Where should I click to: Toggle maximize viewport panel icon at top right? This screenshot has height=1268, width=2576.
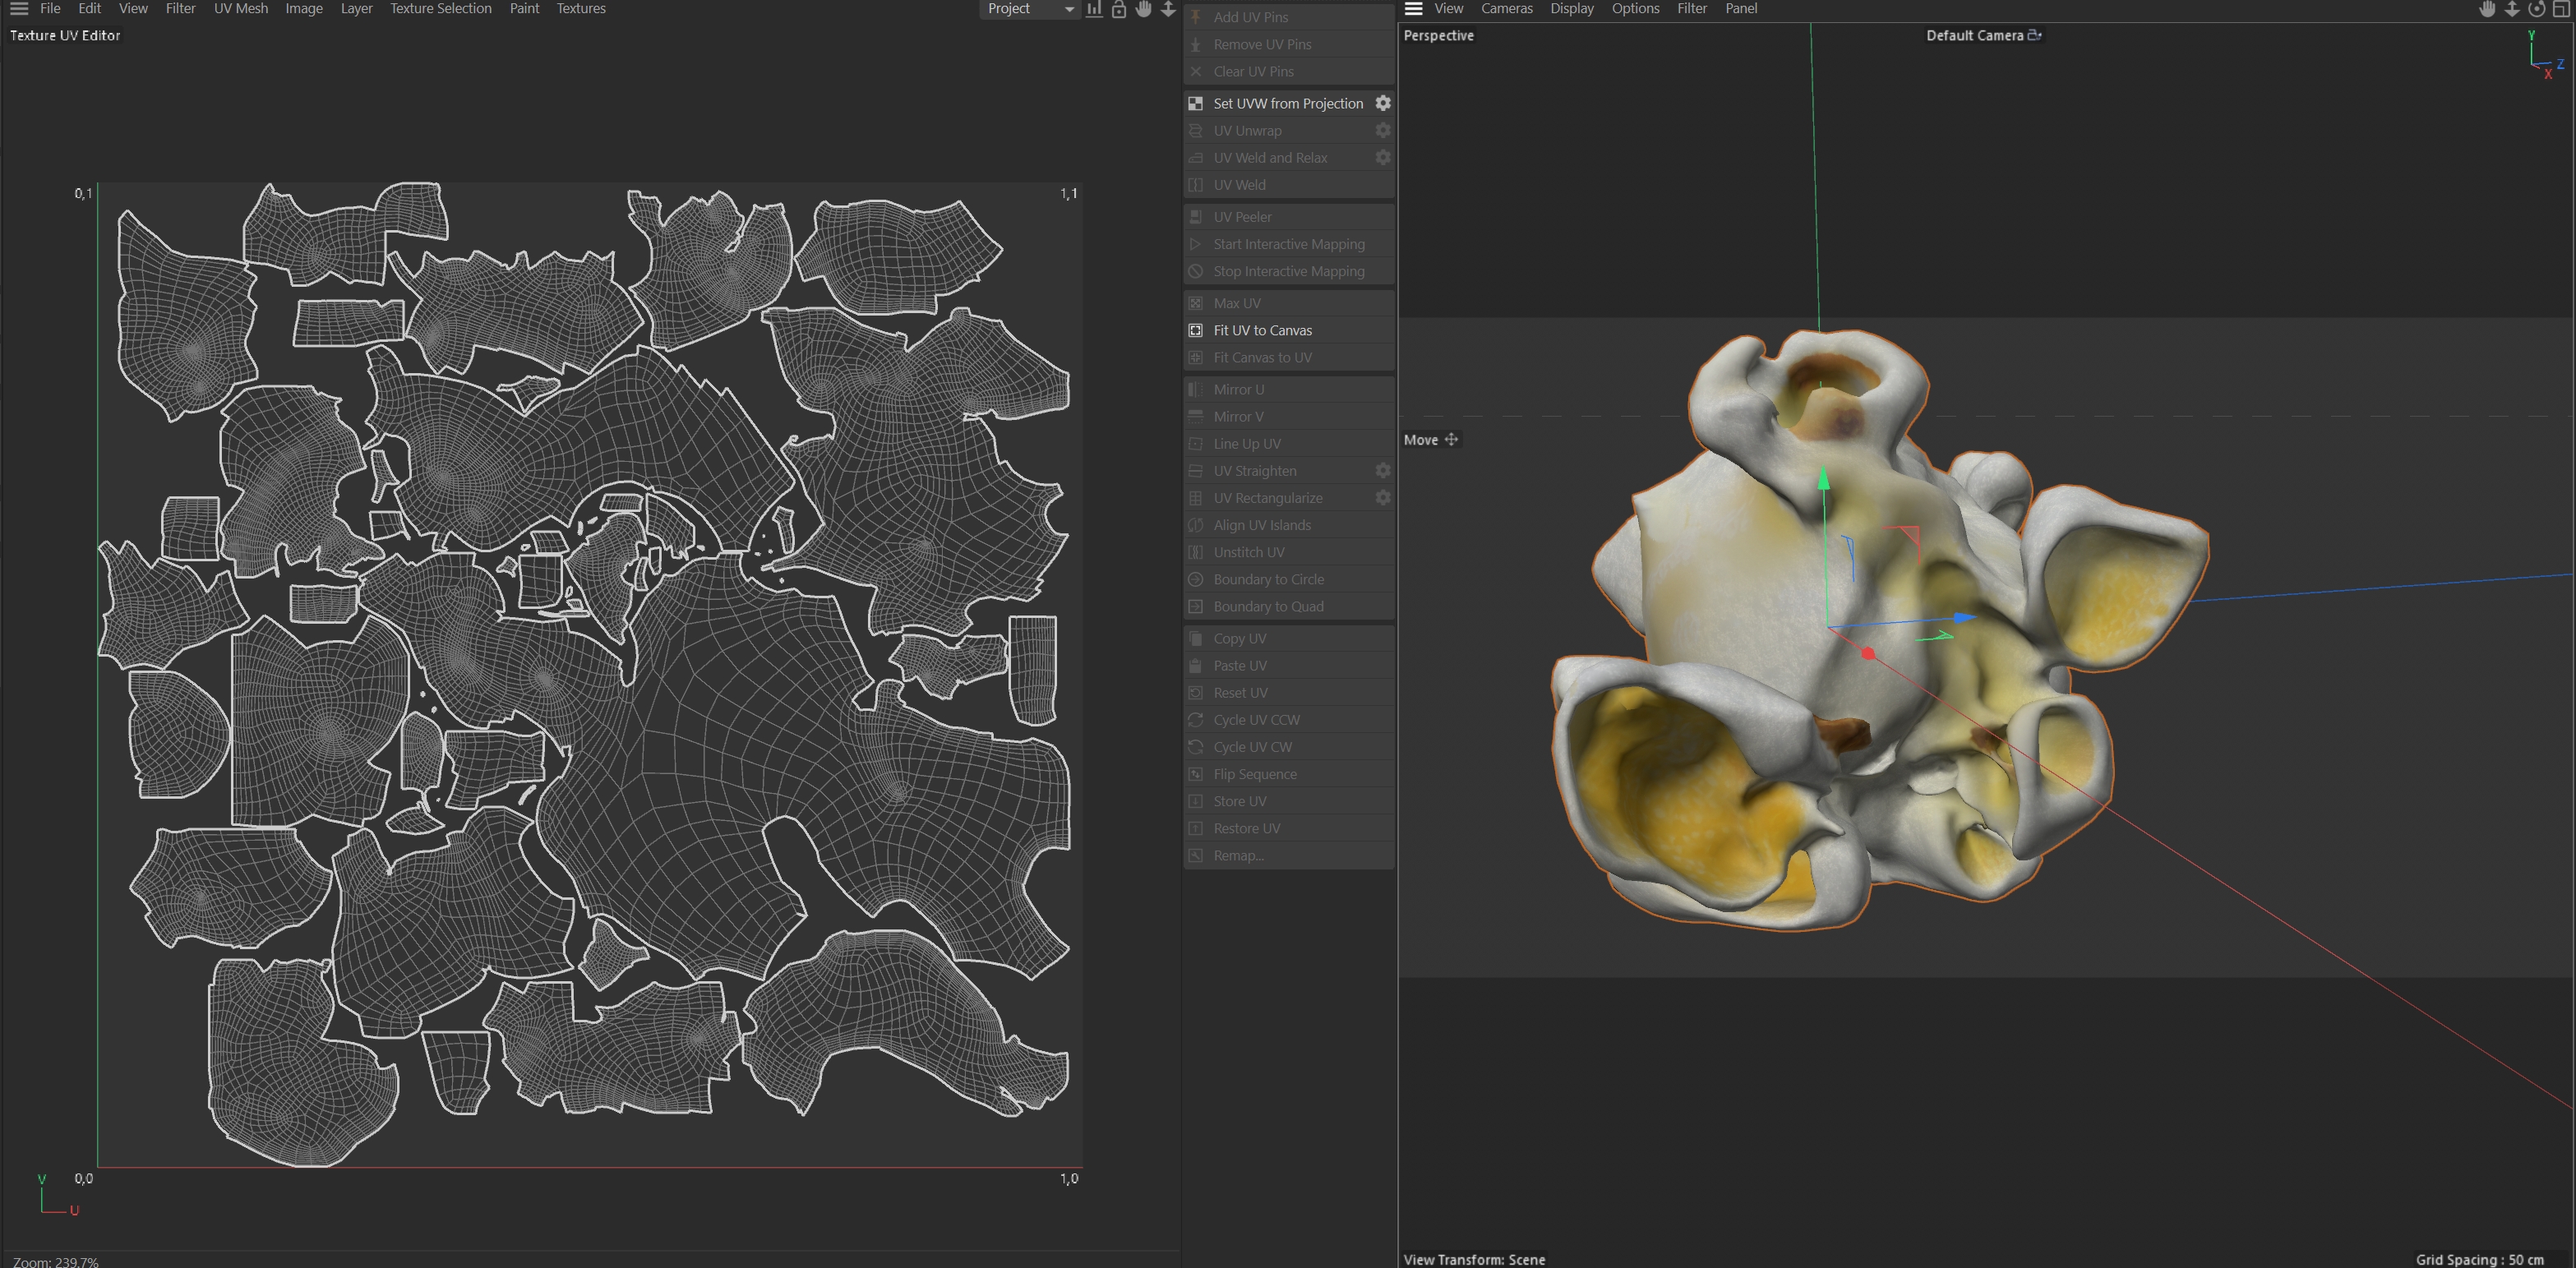pos(2562,9)
